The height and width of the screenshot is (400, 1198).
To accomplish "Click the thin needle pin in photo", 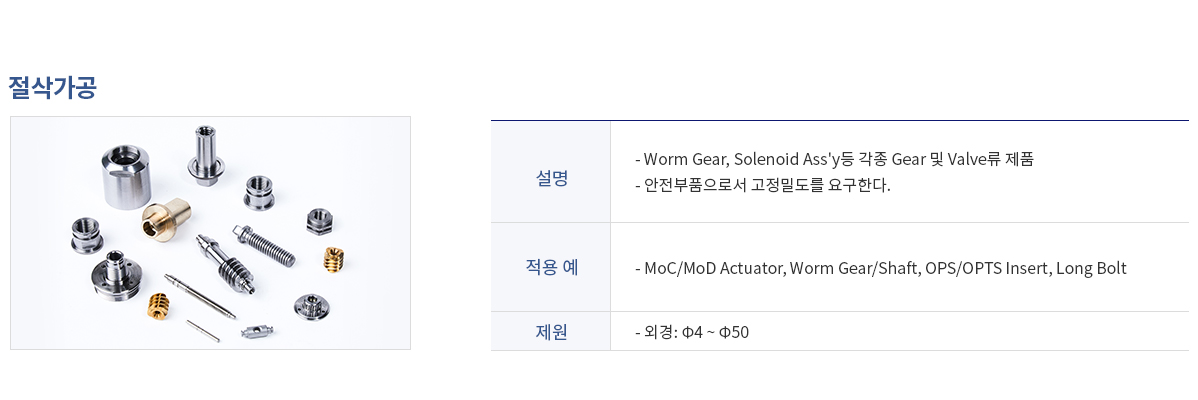I will coord(199,295).
